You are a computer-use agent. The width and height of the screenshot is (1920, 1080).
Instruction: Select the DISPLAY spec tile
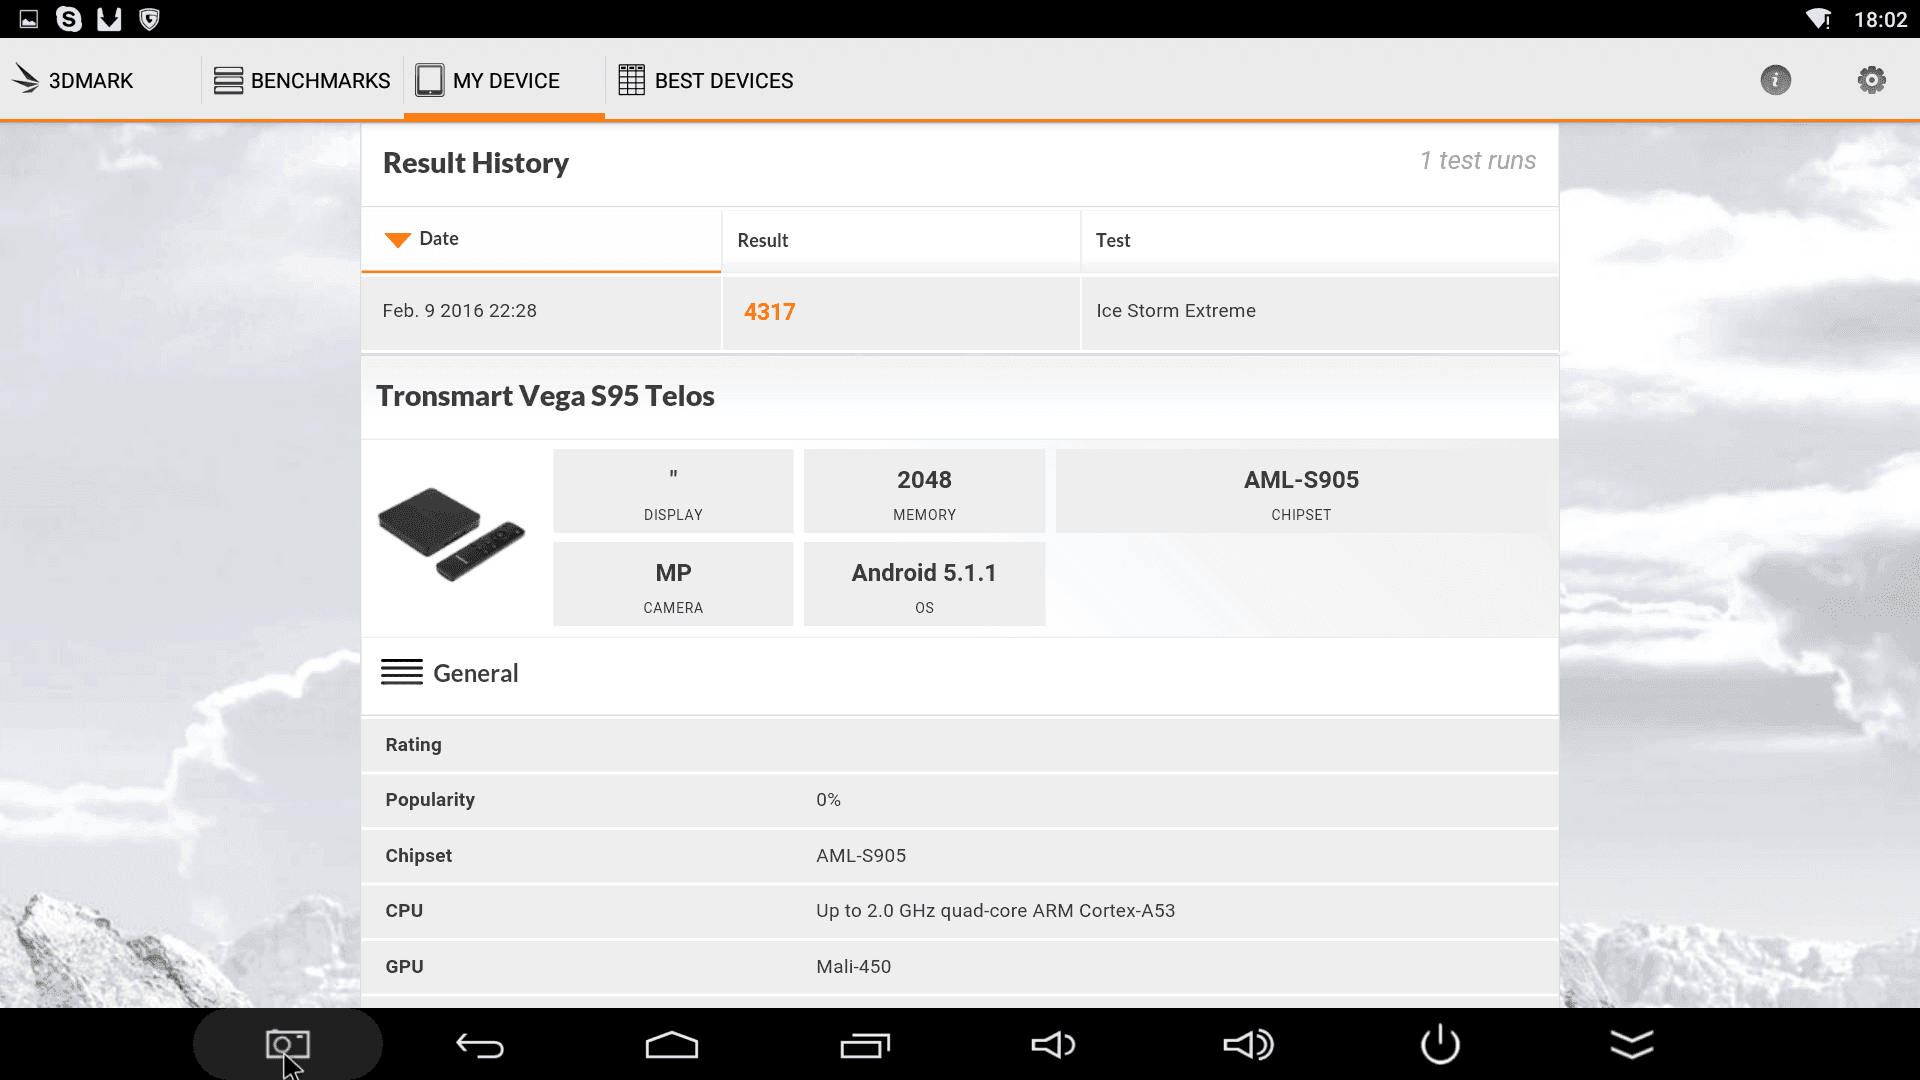point(673,491)
